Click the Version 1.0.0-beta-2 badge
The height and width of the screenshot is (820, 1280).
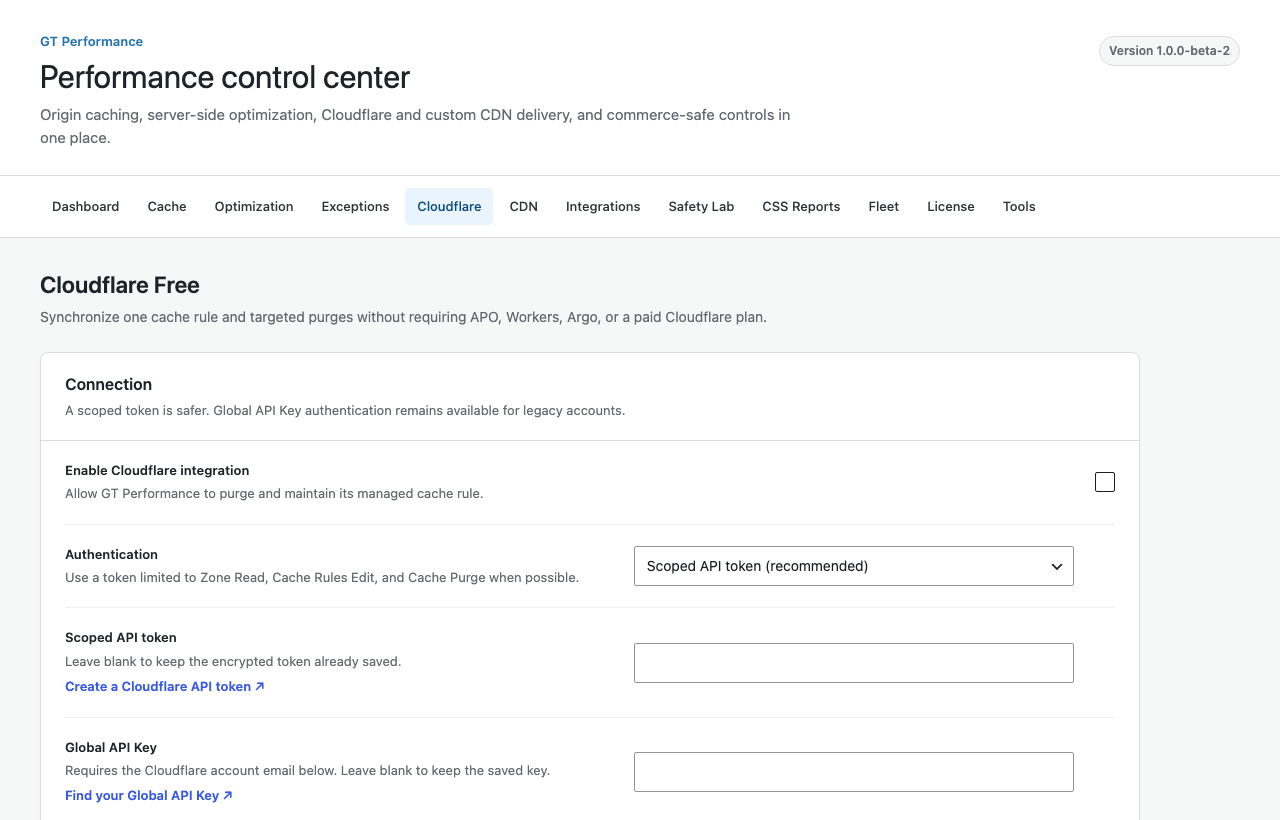(1169, 51)
